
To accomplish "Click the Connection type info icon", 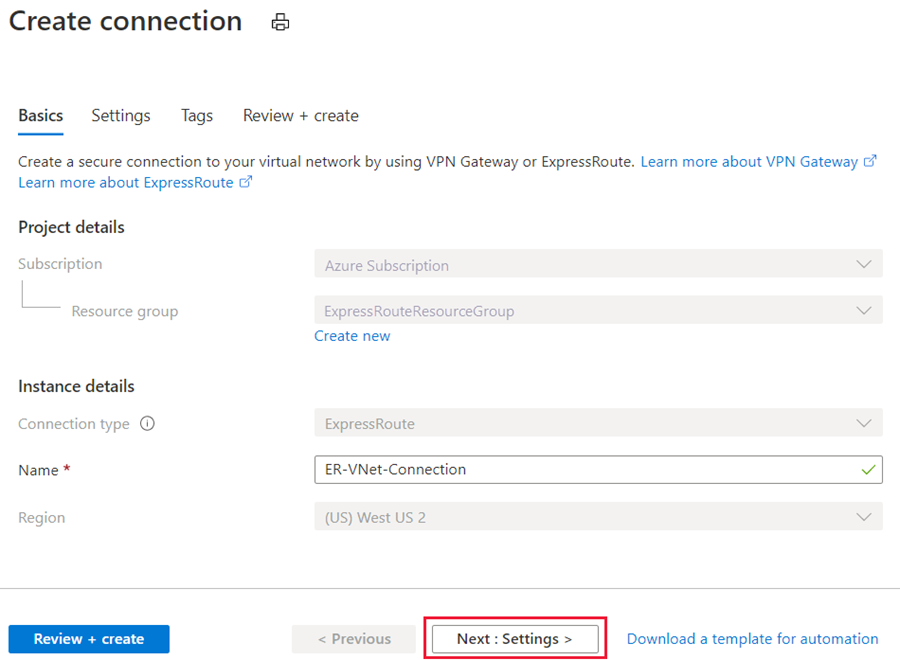I will [147, 424].
